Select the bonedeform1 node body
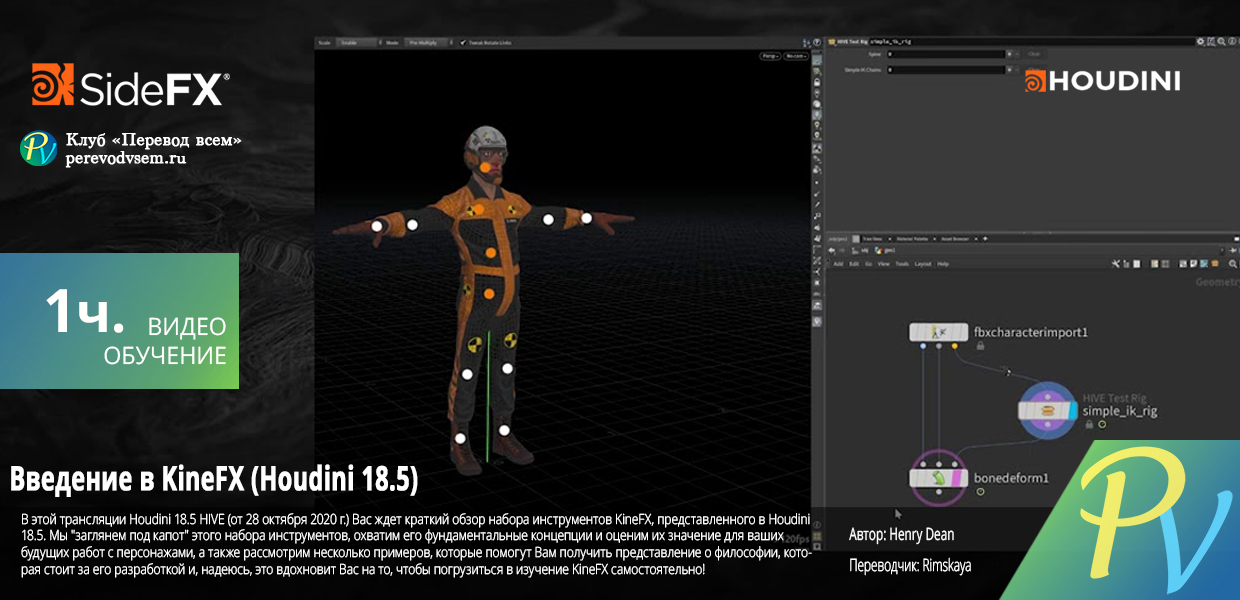 (938, 479)
